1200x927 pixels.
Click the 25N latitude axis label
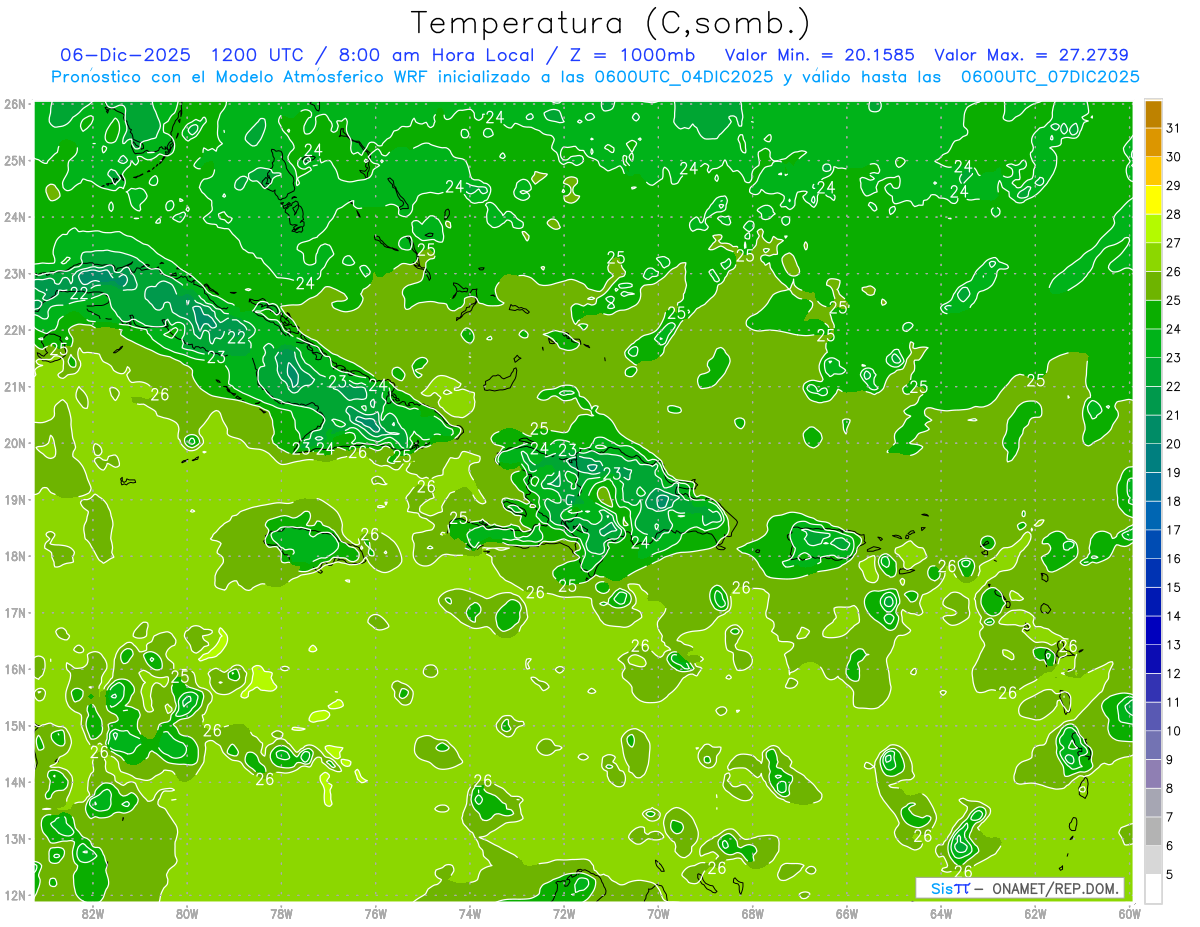tap(14, 160)
